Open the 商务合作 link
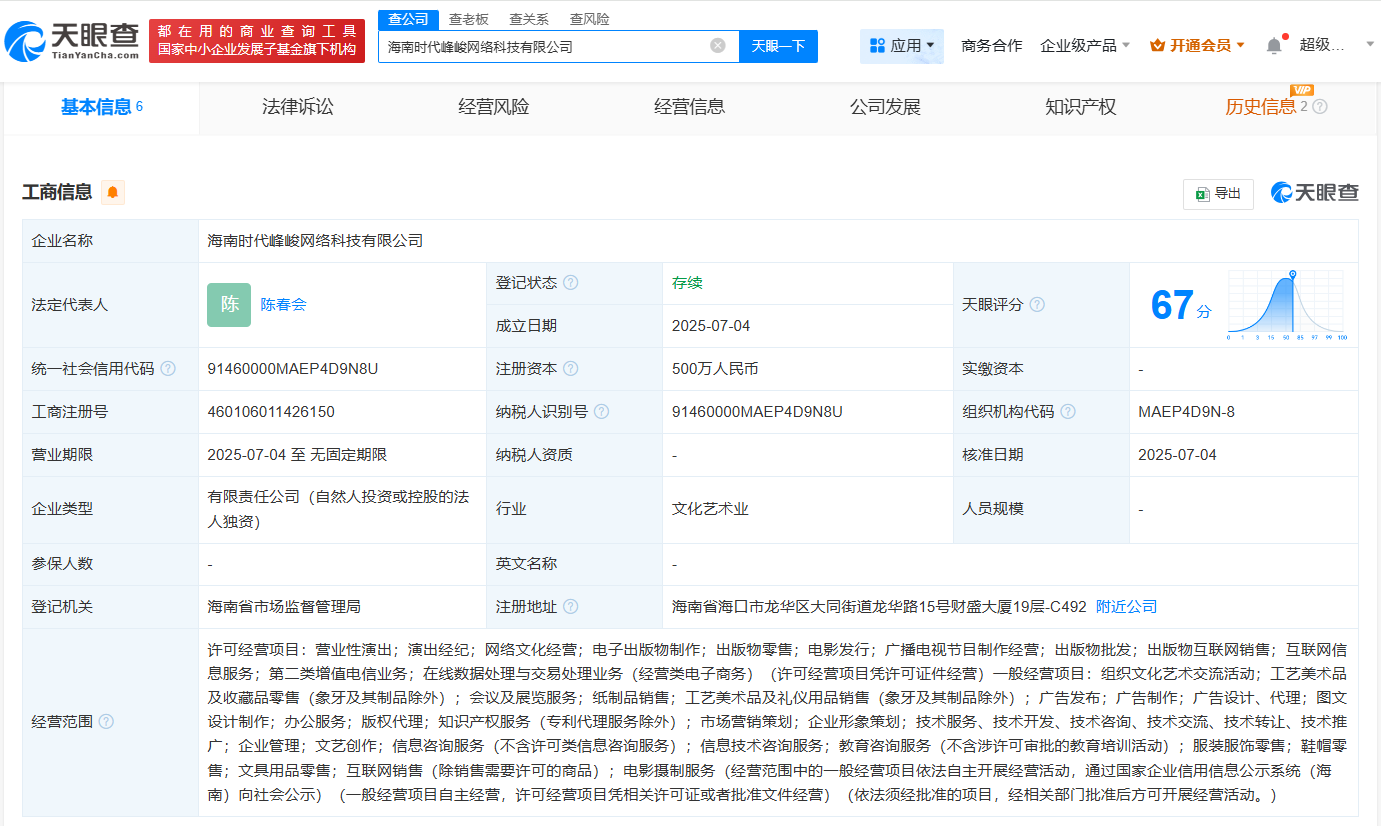1381x826 pixels. coord(991,46)
